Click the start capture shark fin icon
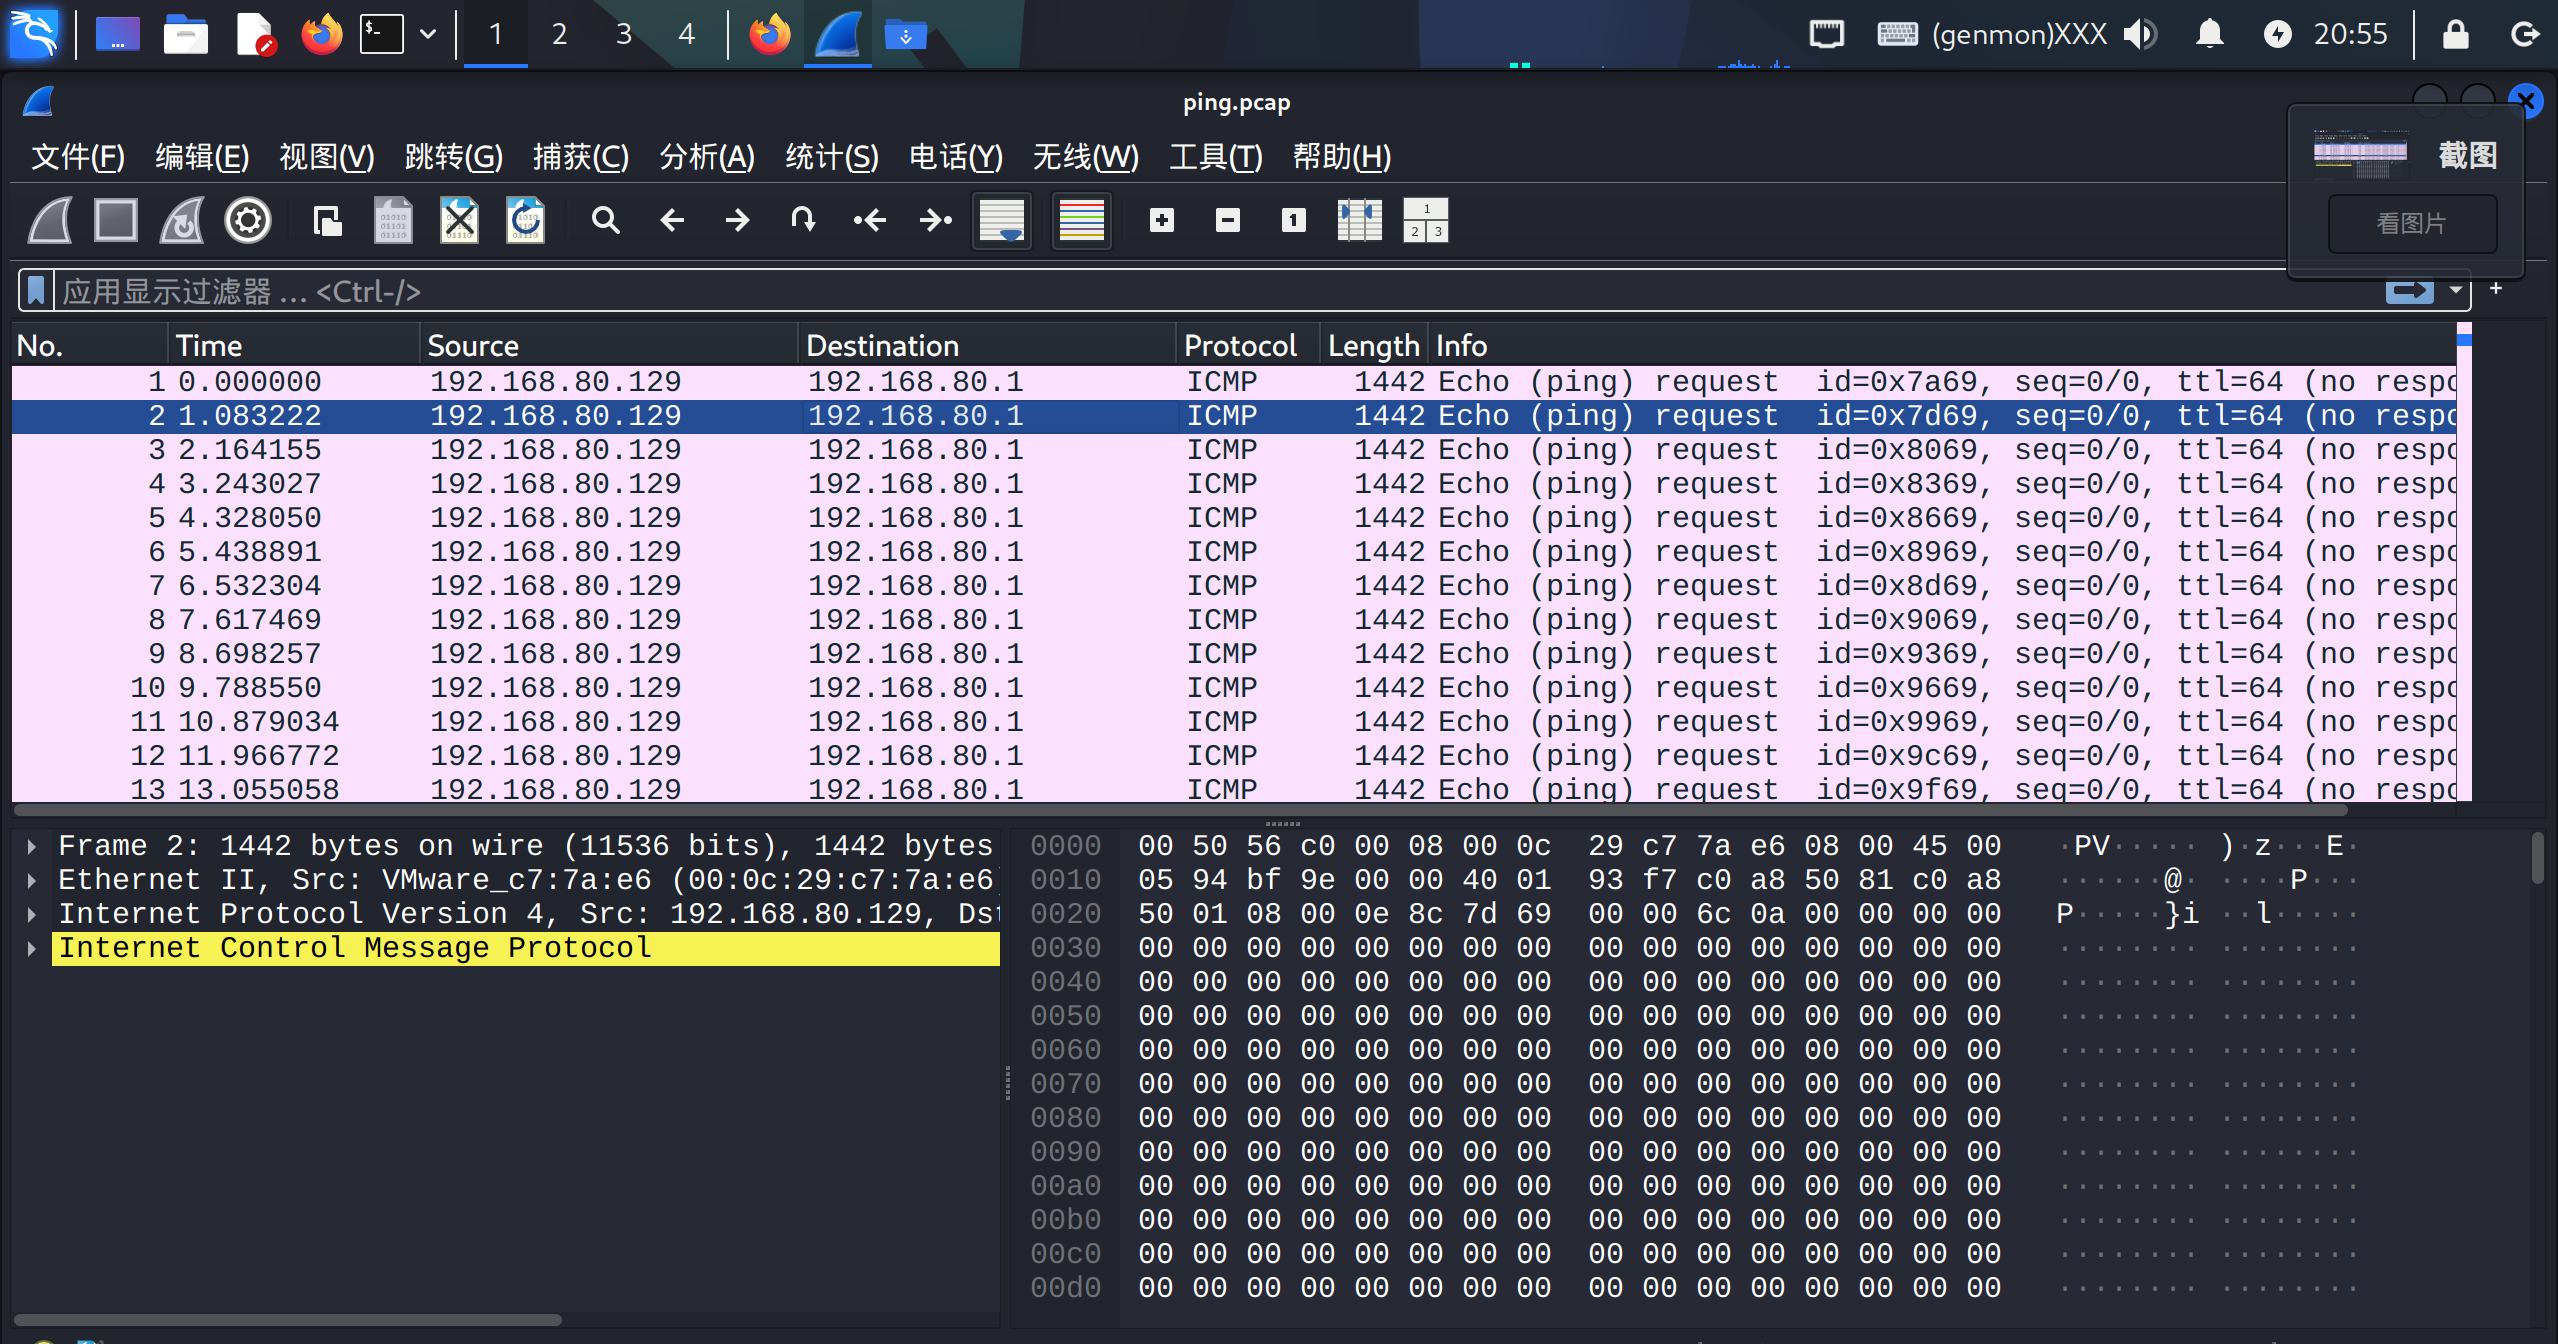The width and height of the screenshot is (2558, 1344). (x=50, y=220)
